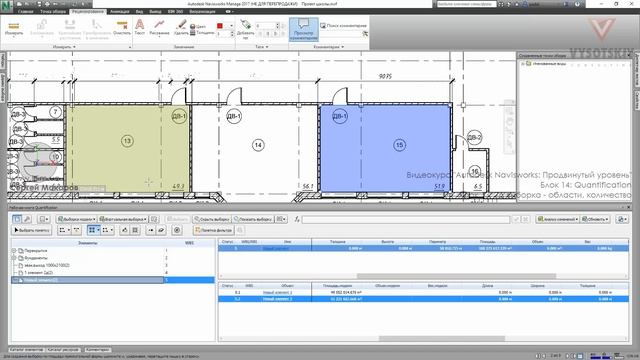Click the tag ID number field

(267, 26)
